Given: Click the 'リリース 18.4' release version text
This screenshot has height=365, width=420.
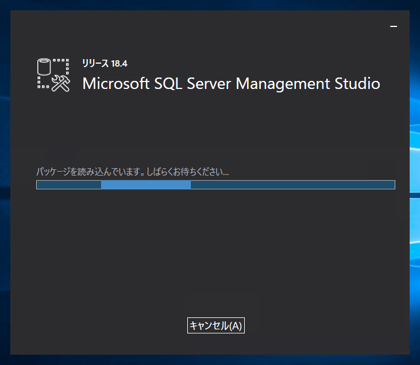Looking at the screenshot, I should (105, 63).
